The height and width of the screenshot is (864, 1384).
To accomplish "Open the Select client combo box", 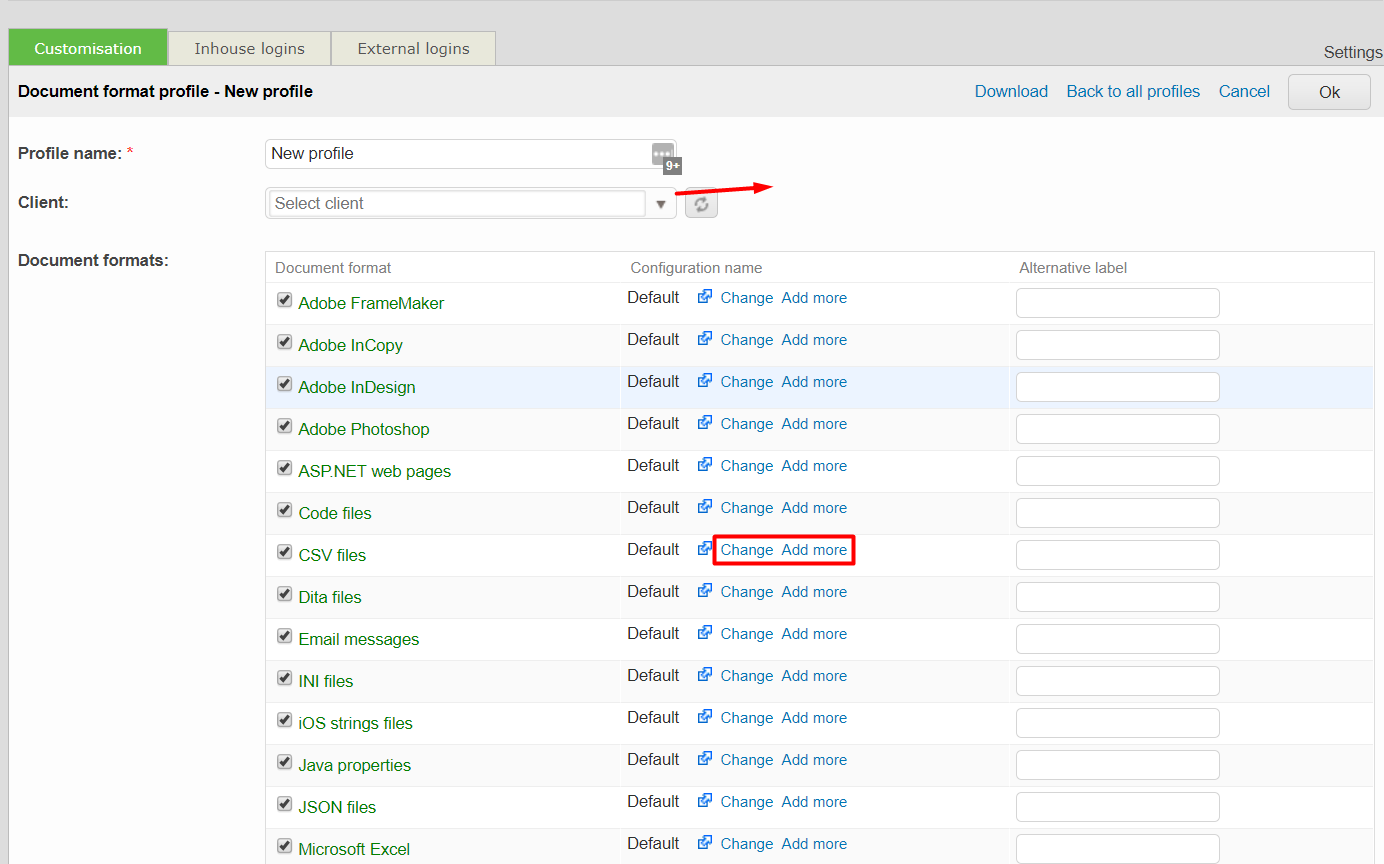I will pyautogui.click(x=457, y=204).
